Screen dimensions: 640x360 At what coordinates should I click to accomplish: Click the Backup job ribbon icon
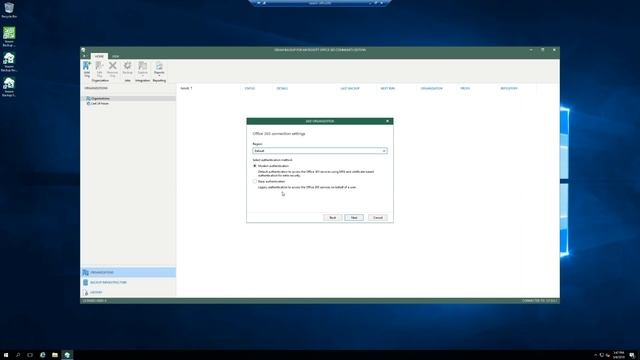(127, 68)
